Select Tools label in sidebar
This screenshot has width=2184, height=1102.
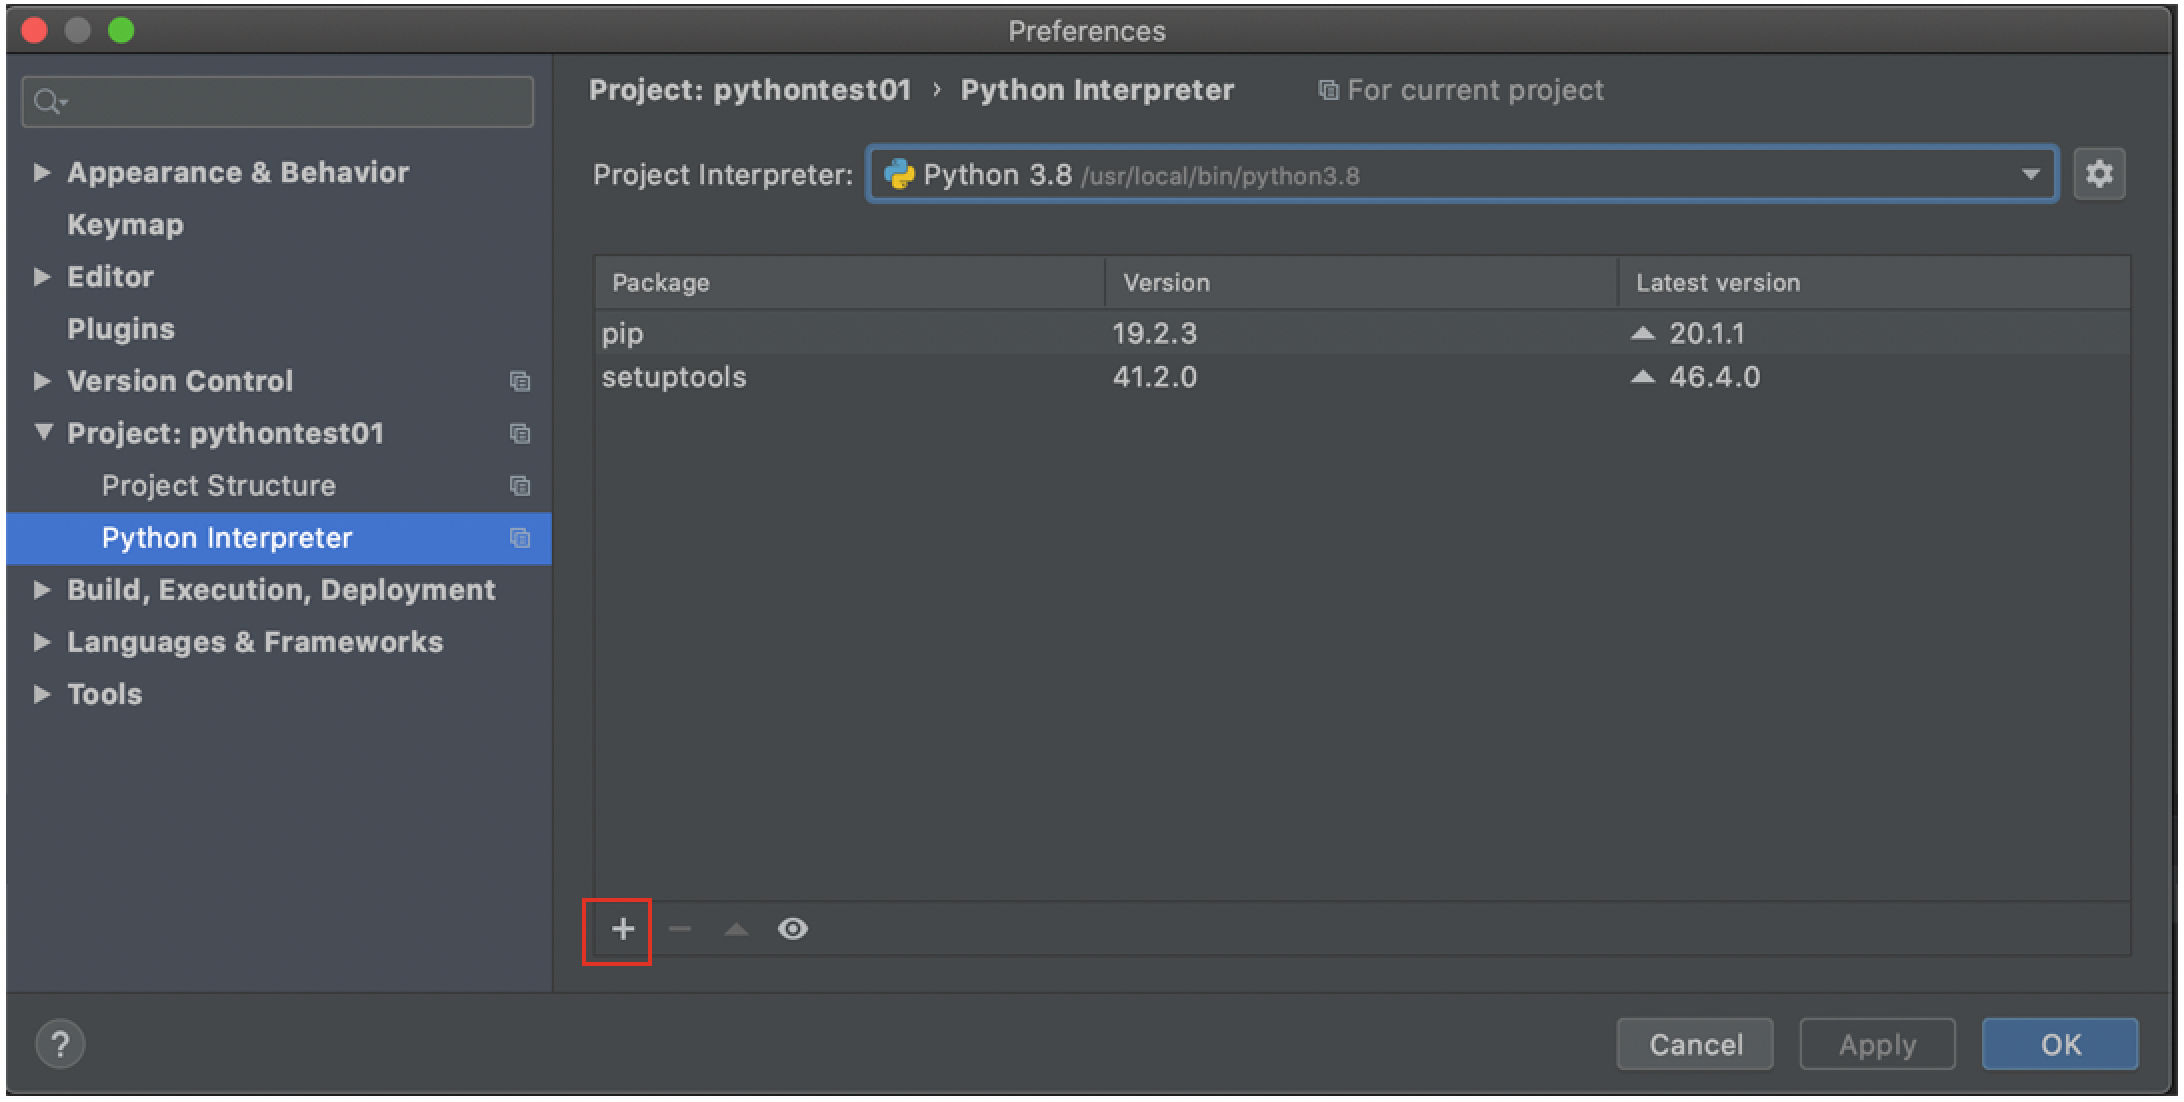(105, 694)
